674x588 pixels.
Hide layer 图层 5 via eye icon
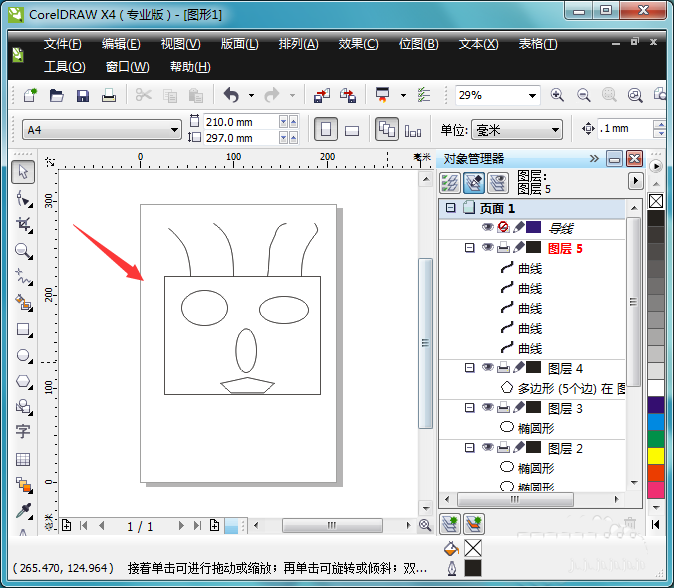[488, 248]
